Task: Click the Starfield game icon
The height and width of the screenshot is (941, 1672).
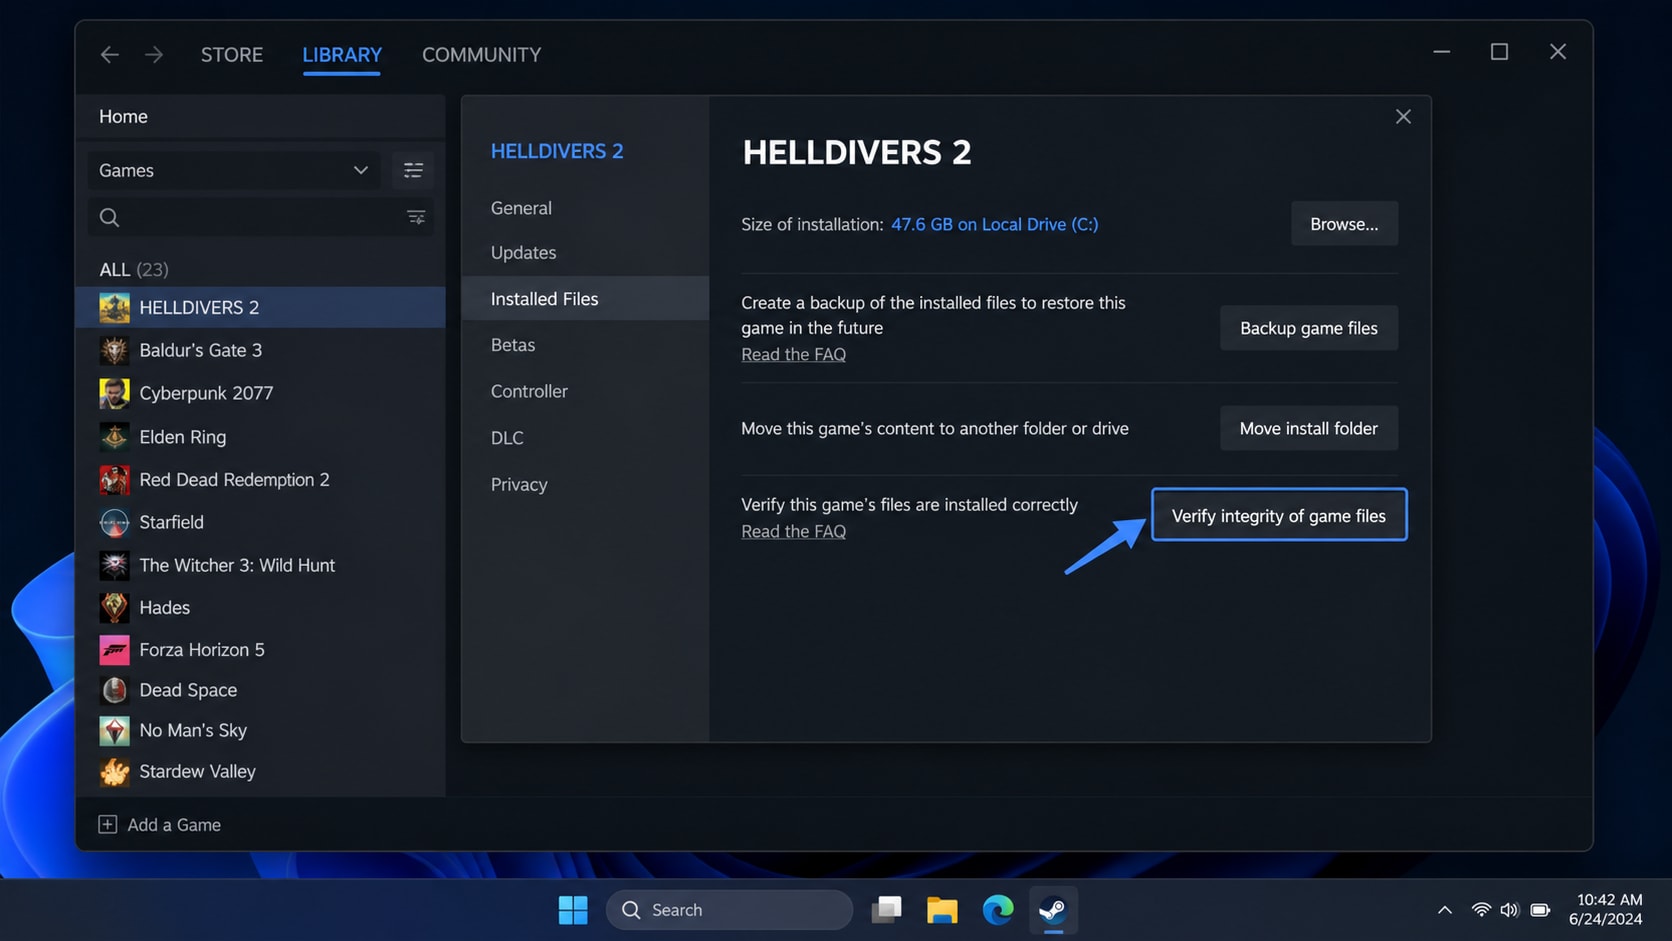Action: [x=114, y=522]
